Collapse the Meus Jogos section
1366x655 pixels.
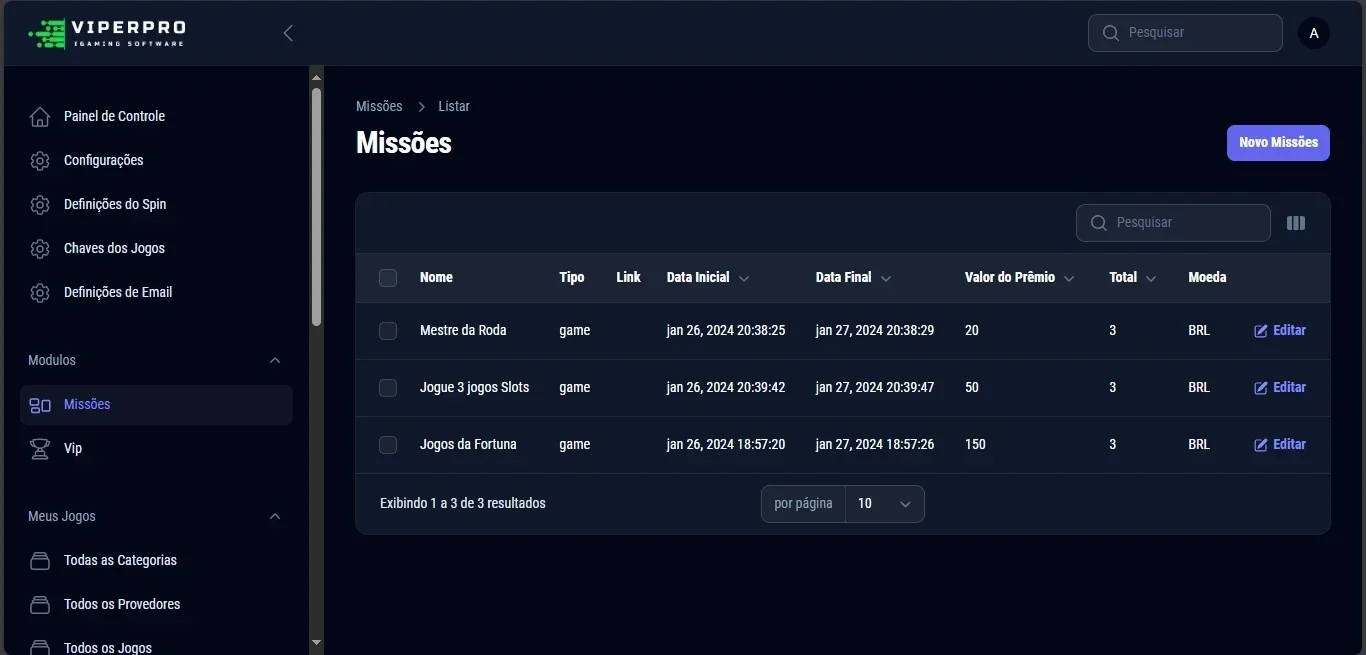(275, 516)
